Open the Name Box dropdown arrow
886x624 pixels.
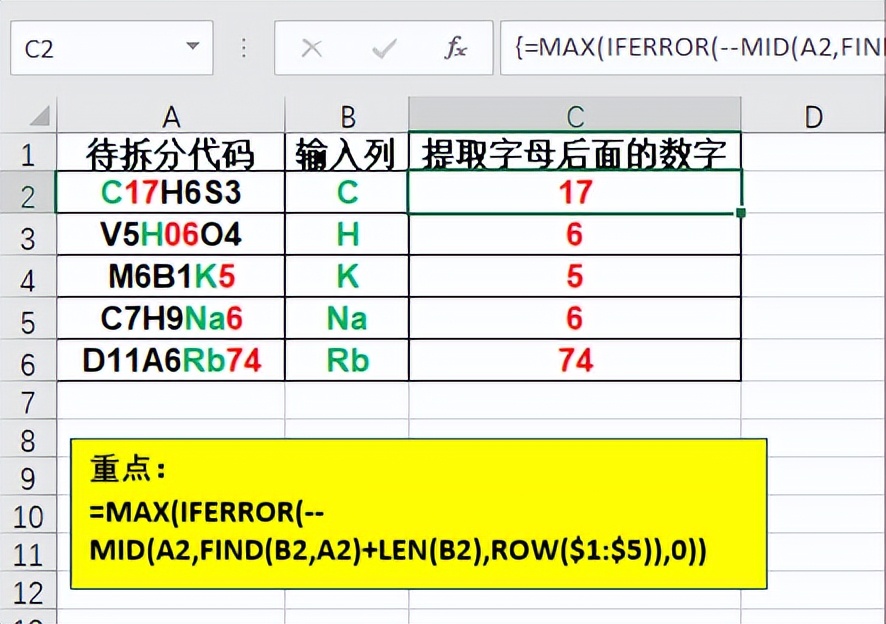click(x=193, y=46)
